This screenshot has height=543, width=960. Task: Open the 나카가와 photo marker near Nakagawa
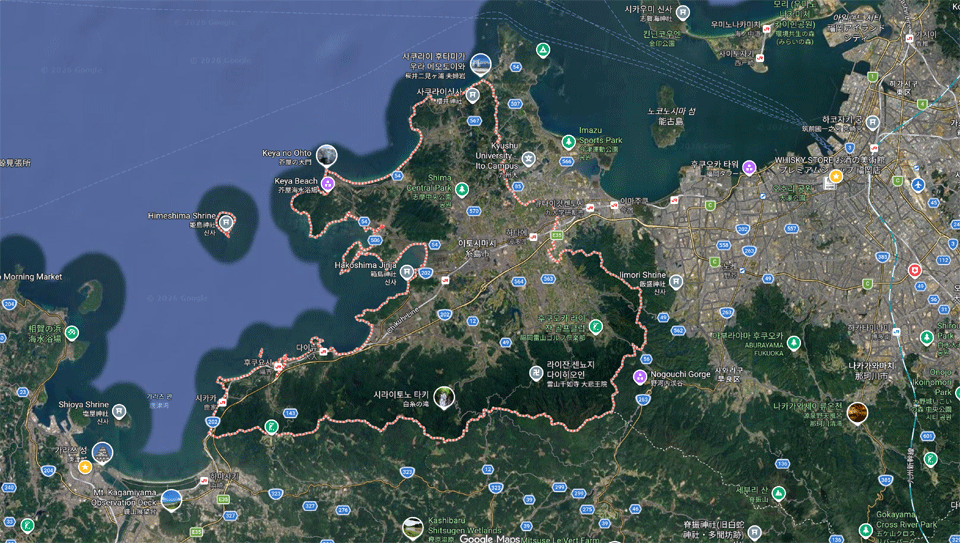click(857, 413)
